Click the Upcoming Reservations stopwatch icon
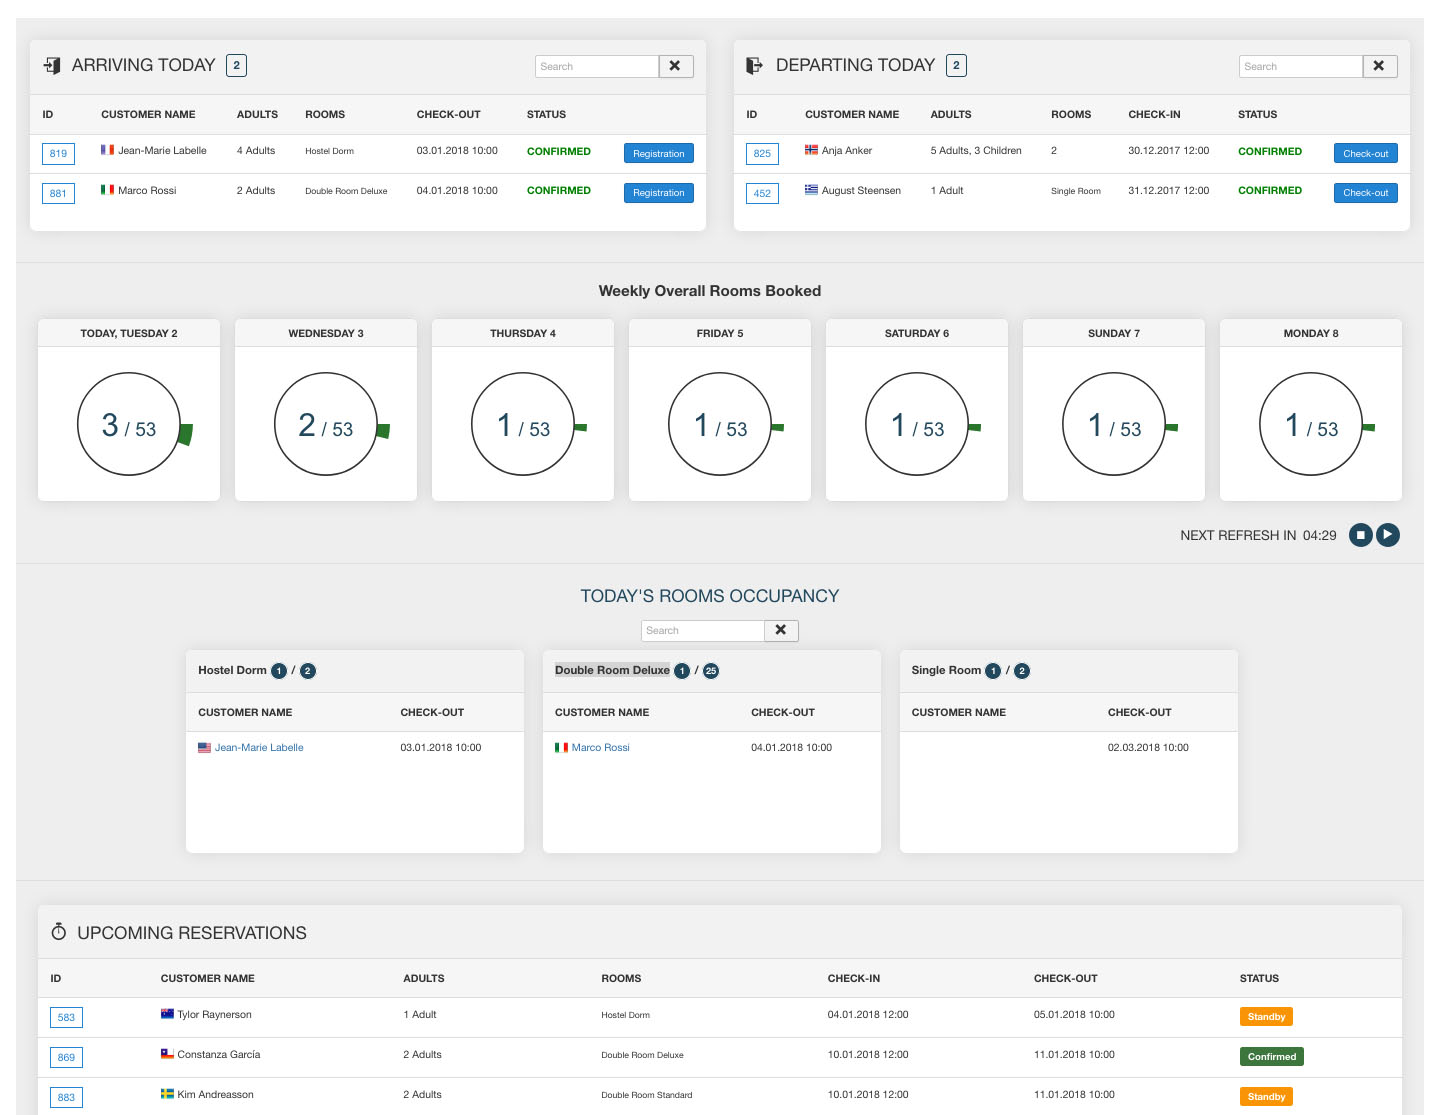This screenshot has height=1115, width=1440. click(x=59, y=932)
